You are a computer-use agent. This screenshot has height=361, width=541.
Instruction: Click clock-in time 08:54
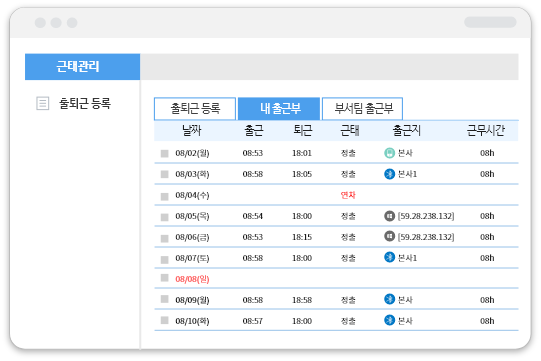click(x=253, y=216)
